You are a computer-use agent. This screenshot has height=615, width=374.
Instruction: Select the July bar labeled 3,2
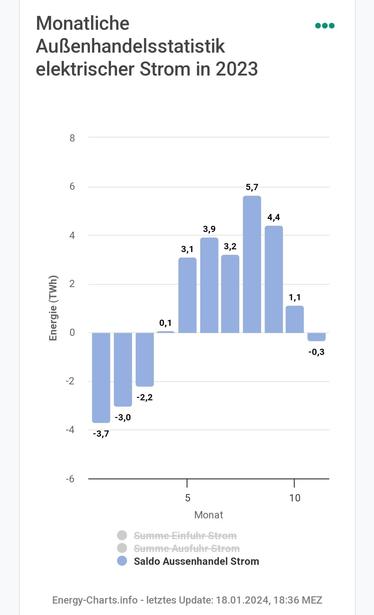(230, 294)
